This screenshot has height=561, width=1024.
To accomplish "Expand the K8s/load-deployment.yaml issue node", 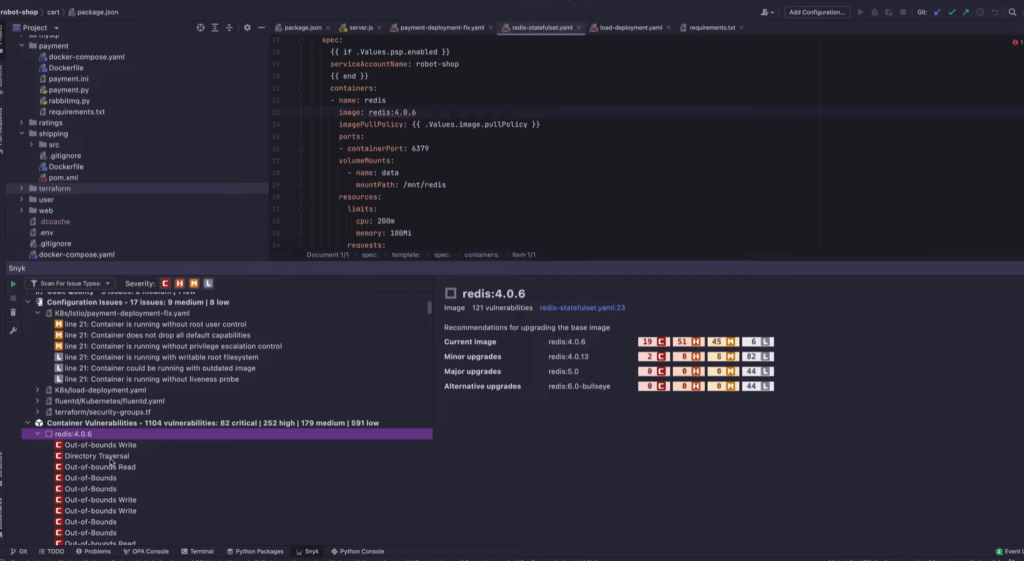I will [x=38, y=390].
